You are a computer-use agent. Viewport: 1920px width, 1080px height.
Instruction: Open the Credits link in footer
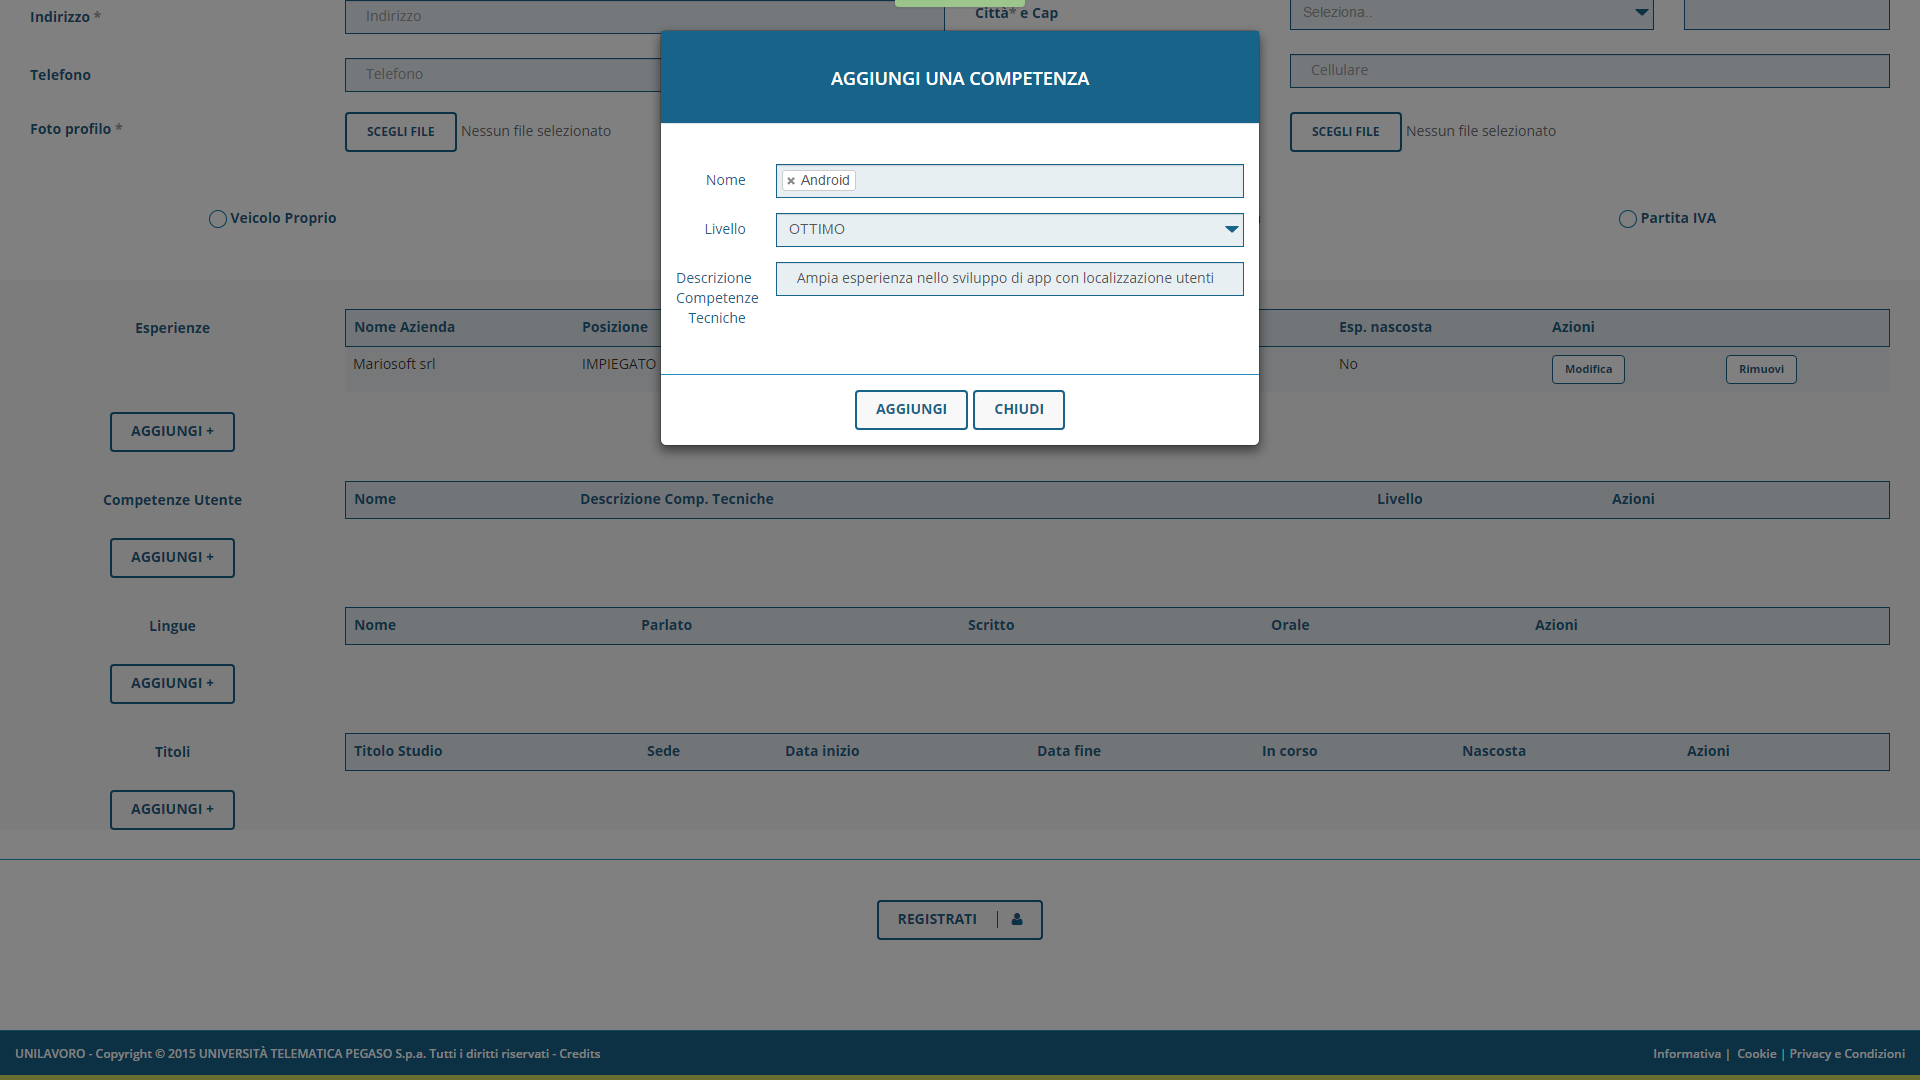point(579,1054)
